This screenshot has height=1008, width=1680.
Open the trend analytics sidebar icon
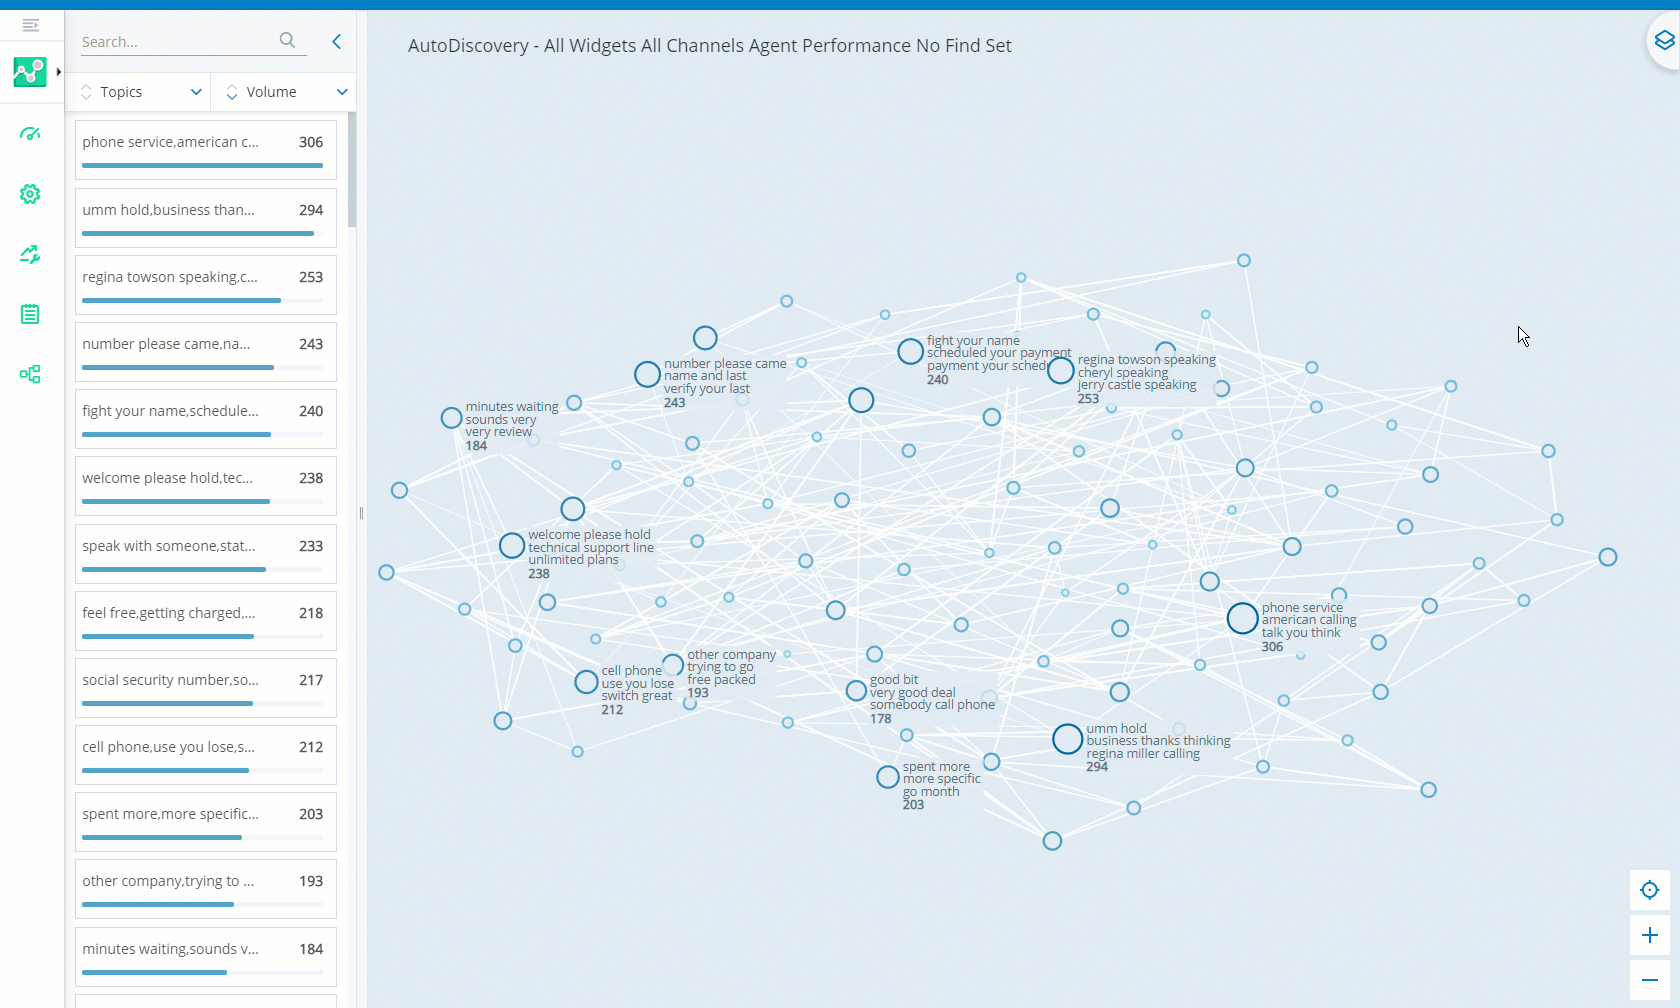click(30, 254)
